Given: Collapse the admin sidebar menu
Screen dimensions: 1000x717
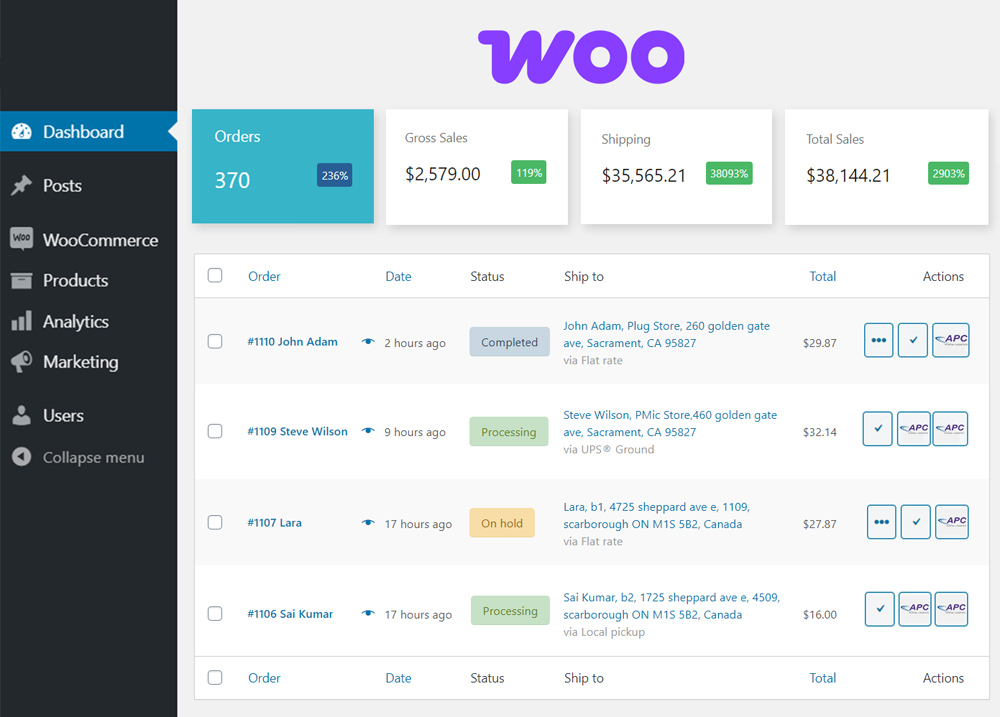Looking at the screenshot, I should (x=80, y=457).
